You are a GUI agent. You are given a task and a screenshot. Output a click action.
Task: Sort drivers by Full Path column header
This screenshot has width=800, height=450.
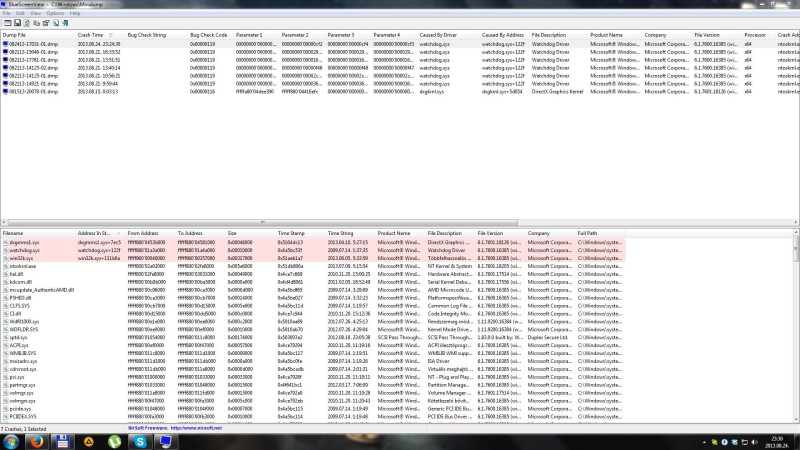pos(600,233)
